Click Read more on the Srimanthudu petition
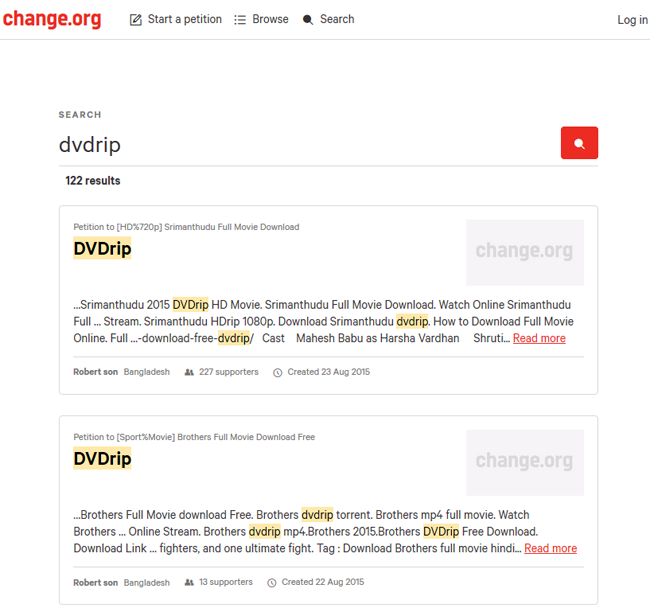This screenshot has width=650, height=608. (x=539, y=338)
